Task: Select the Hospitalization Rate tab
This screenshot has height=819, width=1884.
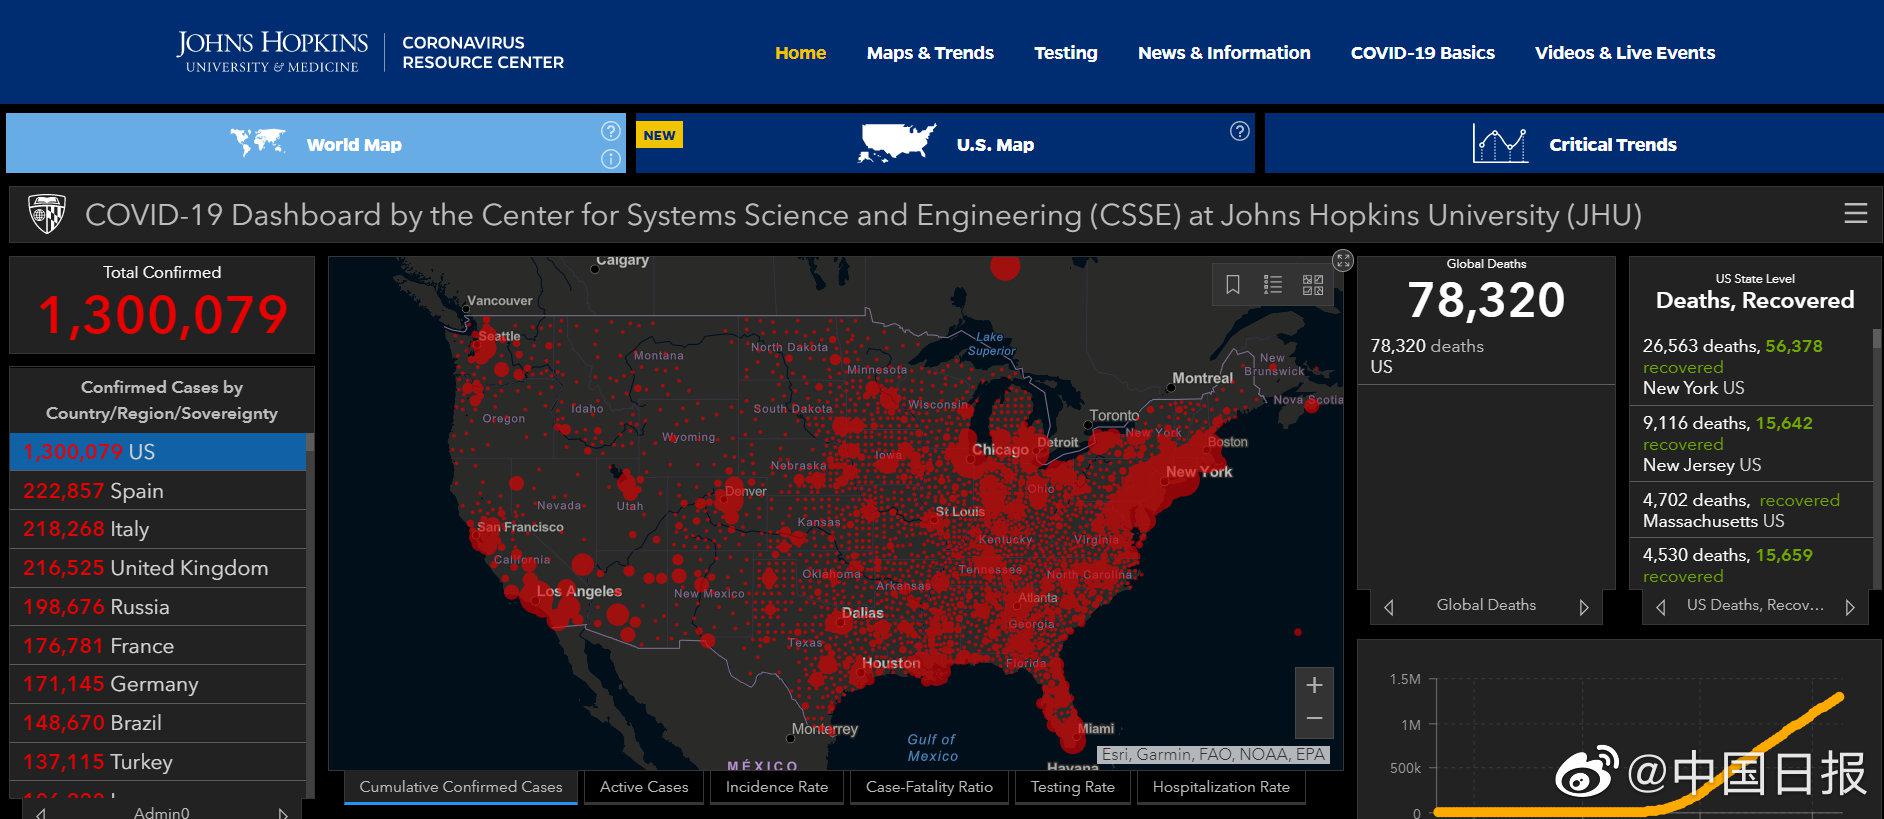Action: [x=1221, y=787]
